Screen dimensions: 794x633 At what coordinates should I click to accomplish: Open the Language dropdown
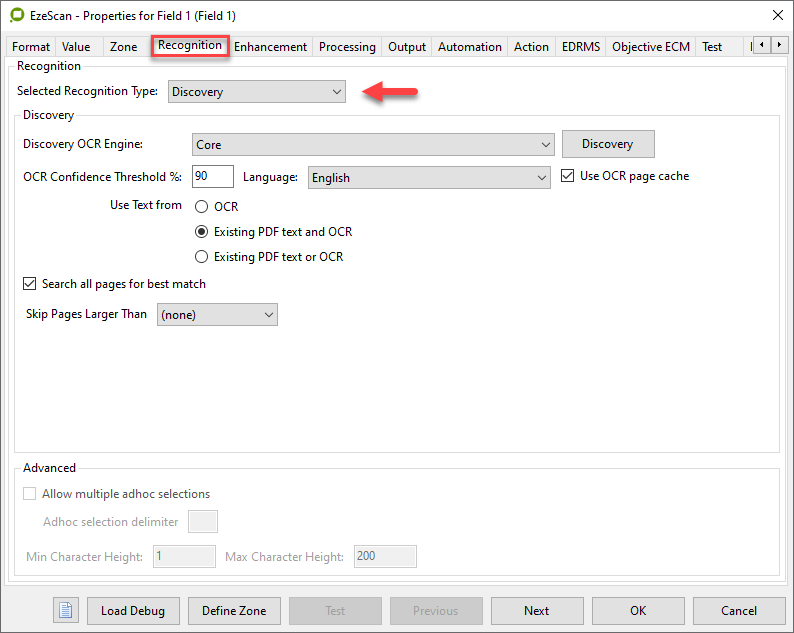(x=429, y=178)
